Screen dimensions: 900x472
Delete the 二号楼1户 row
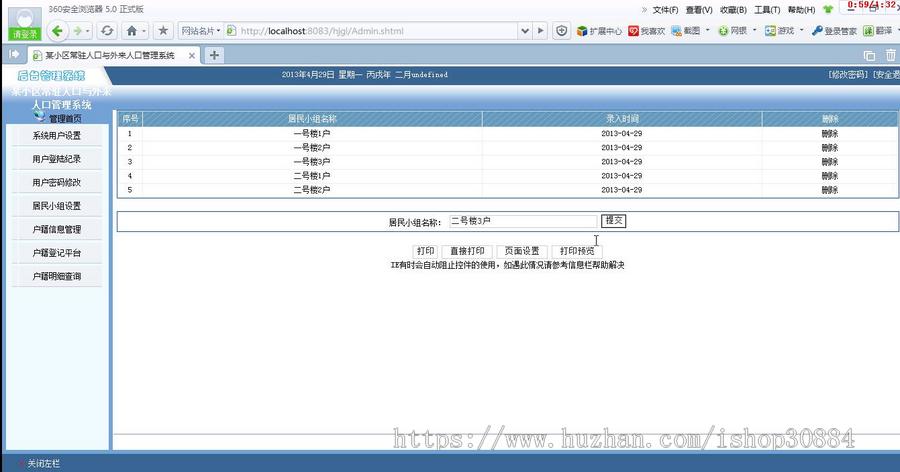coord(829,176)
